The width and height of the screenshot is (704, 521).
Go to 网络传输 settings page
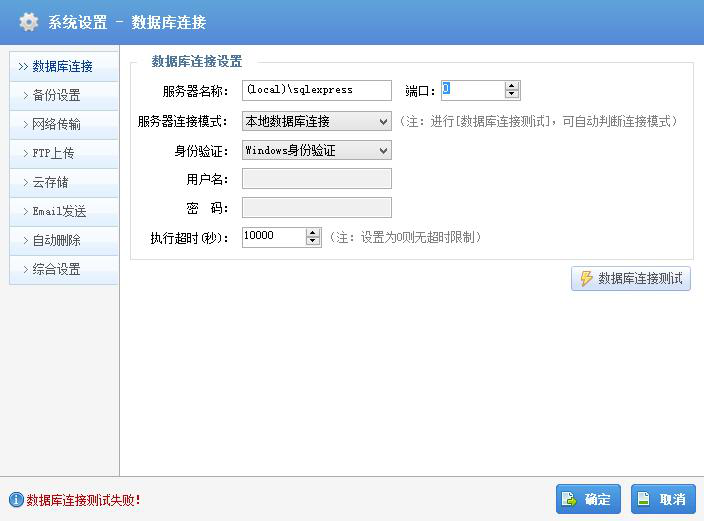click(64, 124)
